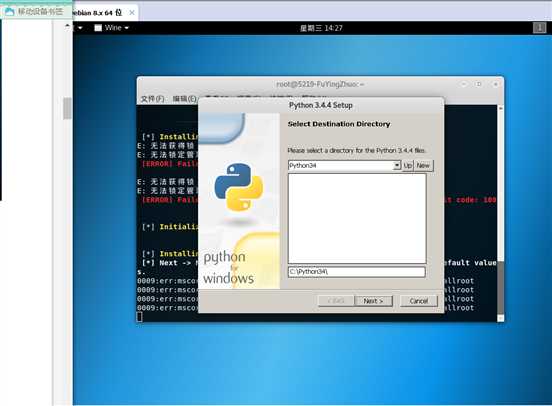Click the 'Select Destination Directory' heading
Image resolution: width=552 pixels, height=406 pixels.
click(339, 124)
